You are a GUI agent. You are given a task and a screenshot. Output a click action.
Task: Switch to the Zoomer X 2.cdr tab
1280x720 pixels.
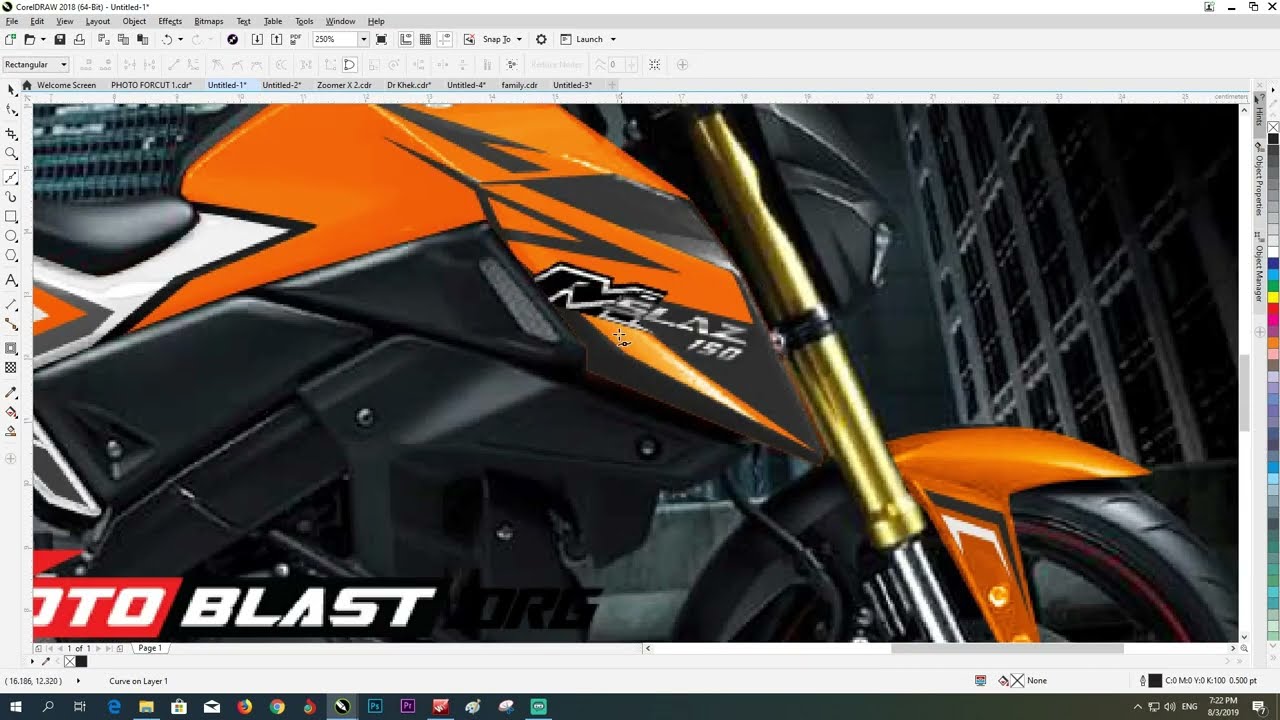[x=344, y=85]
